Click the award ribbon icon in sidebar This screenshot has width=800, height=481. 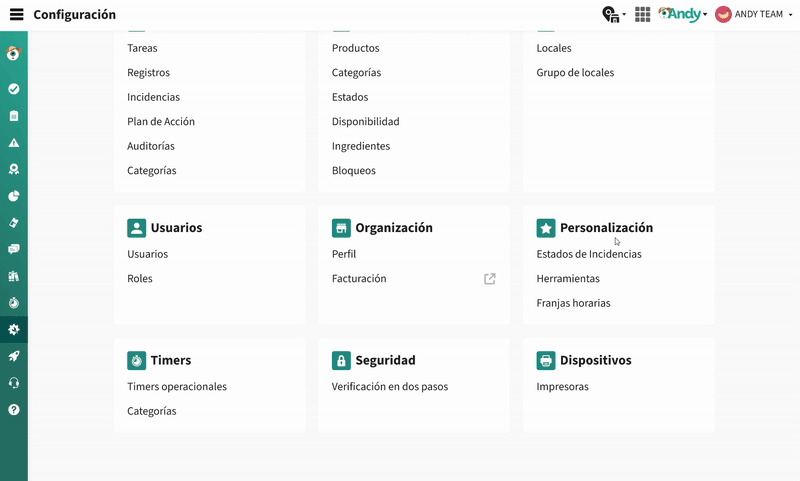point(14,169)
